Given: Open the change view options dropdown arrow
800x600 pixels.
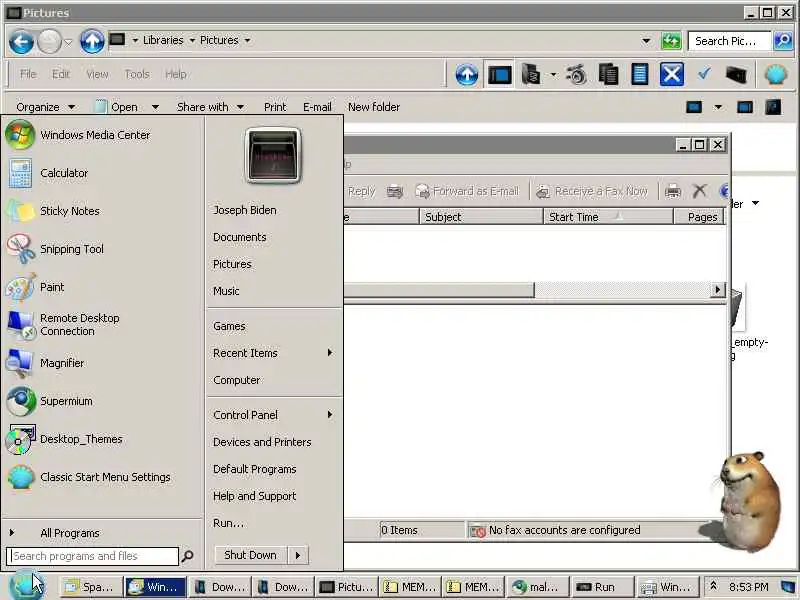Looking at the screenshot, I should point(718,107).
